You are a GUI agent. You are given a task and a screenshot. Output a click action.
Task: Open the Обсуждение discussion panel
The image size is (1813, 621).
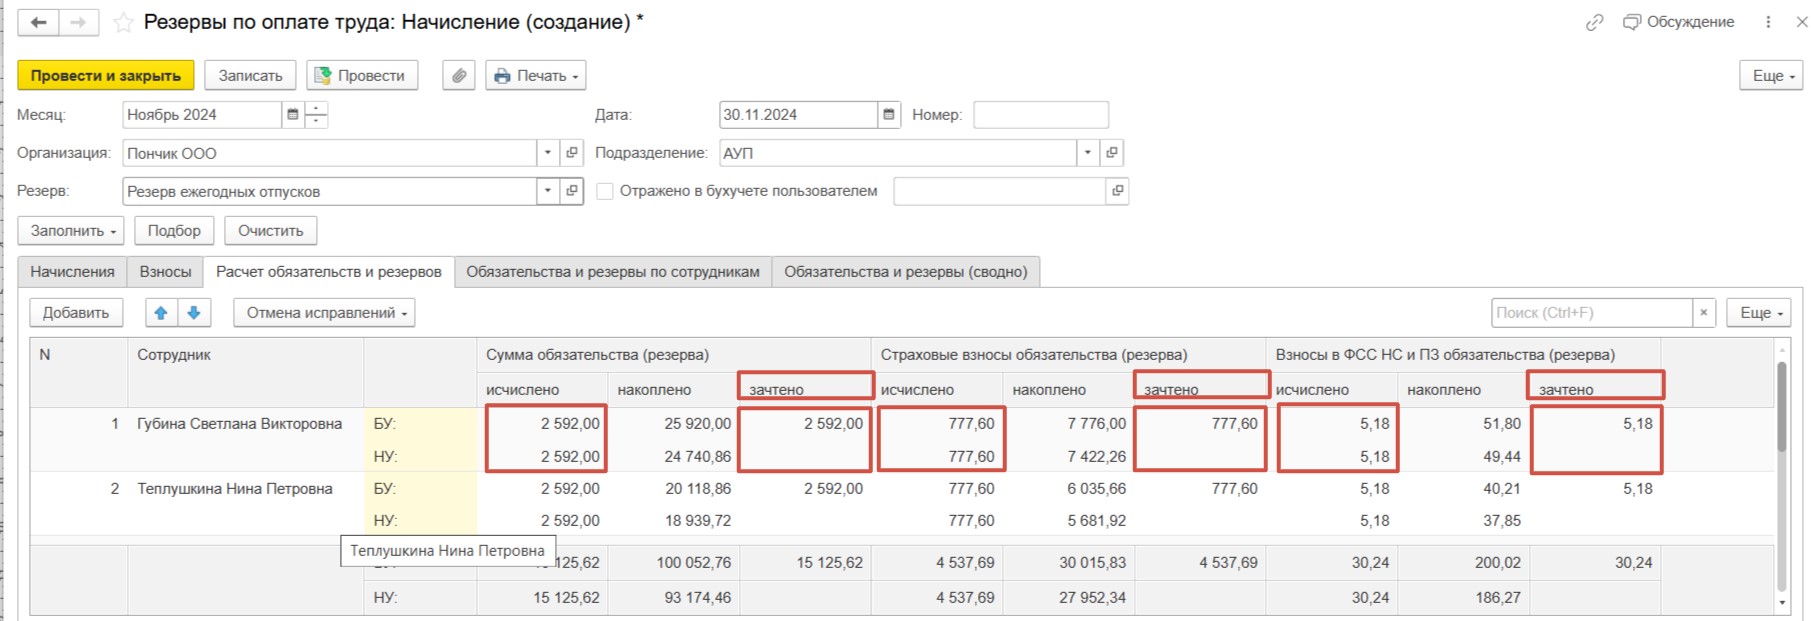(1678, 22)
